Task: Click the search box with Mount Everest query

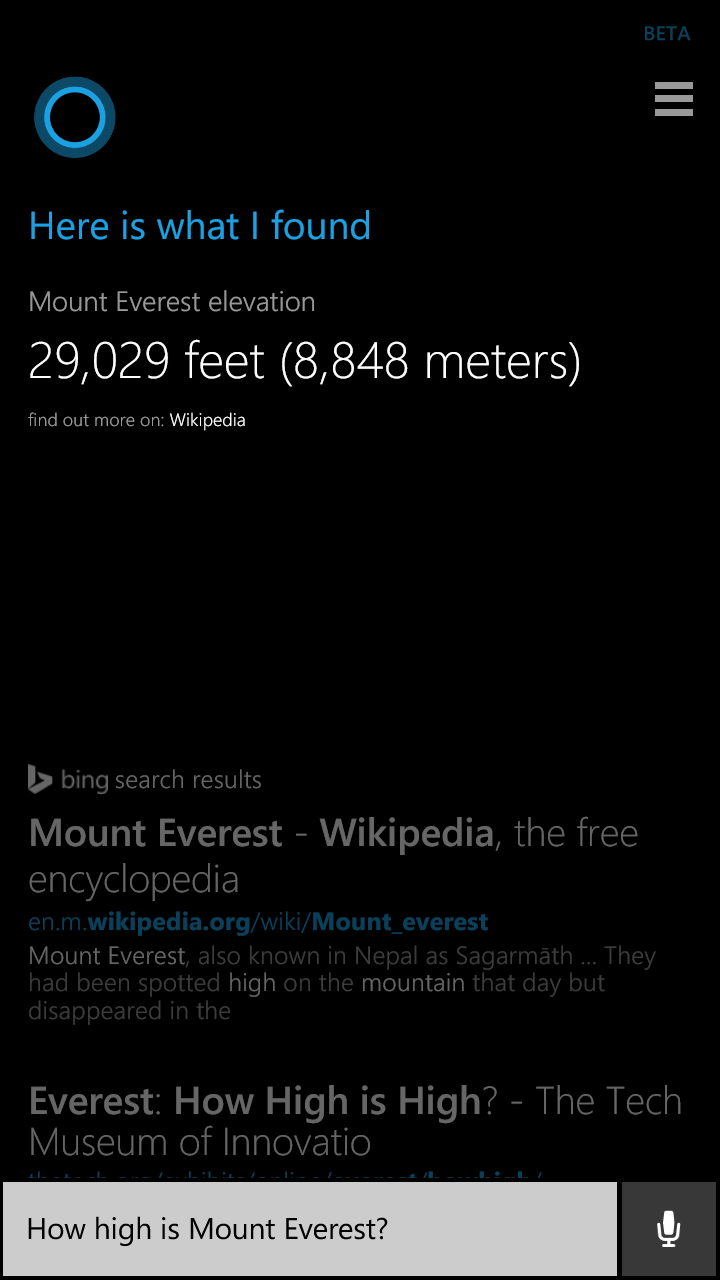Action: (310, 1229)
